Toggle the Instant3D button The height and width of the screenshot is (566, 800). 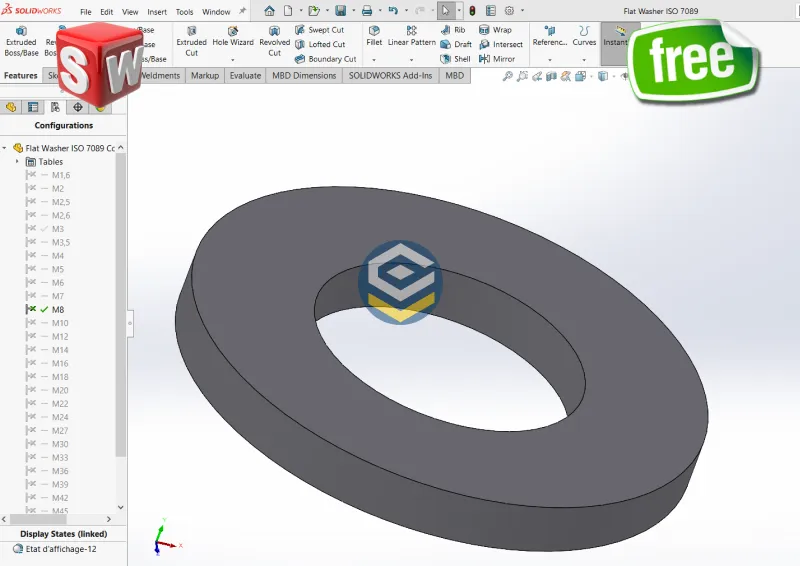(x=614, y=37)
